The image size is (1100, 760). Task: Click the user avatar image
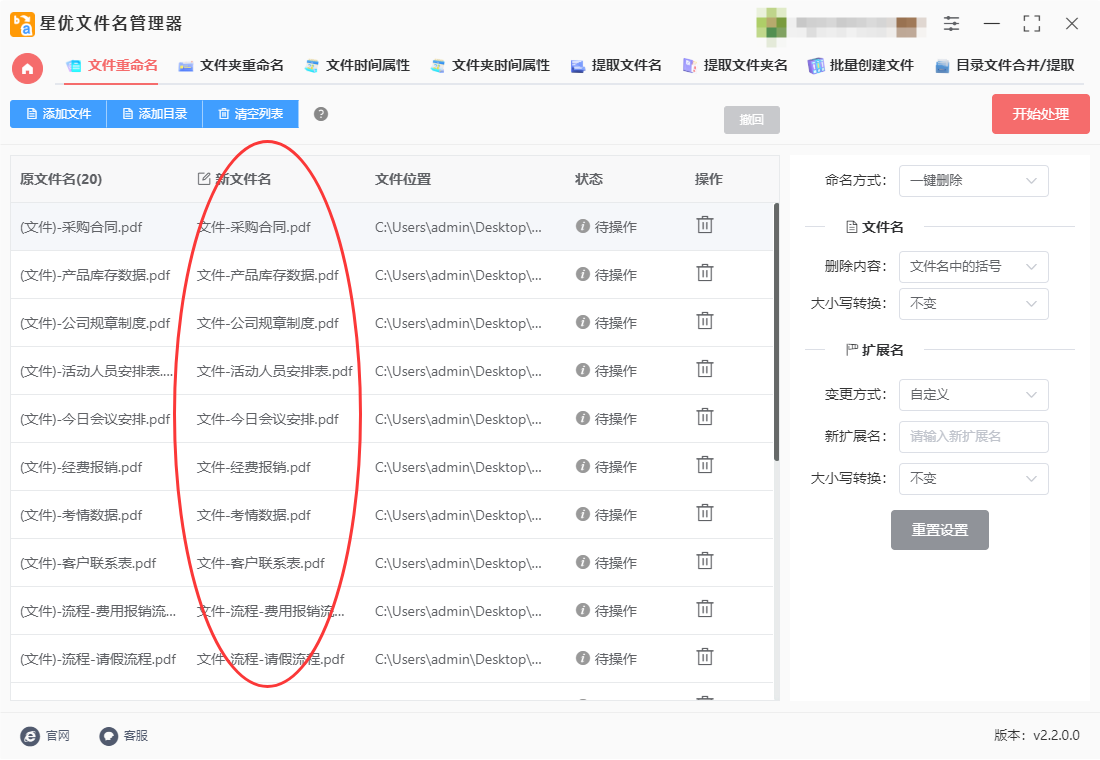771,24
